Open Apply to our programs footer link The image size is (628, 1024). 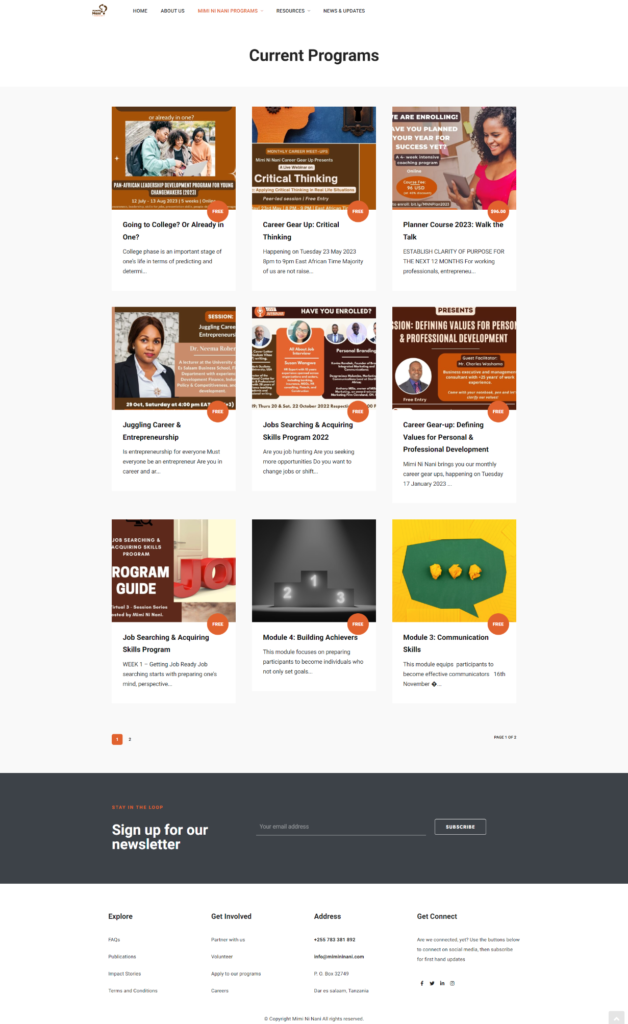click(236, 974)
